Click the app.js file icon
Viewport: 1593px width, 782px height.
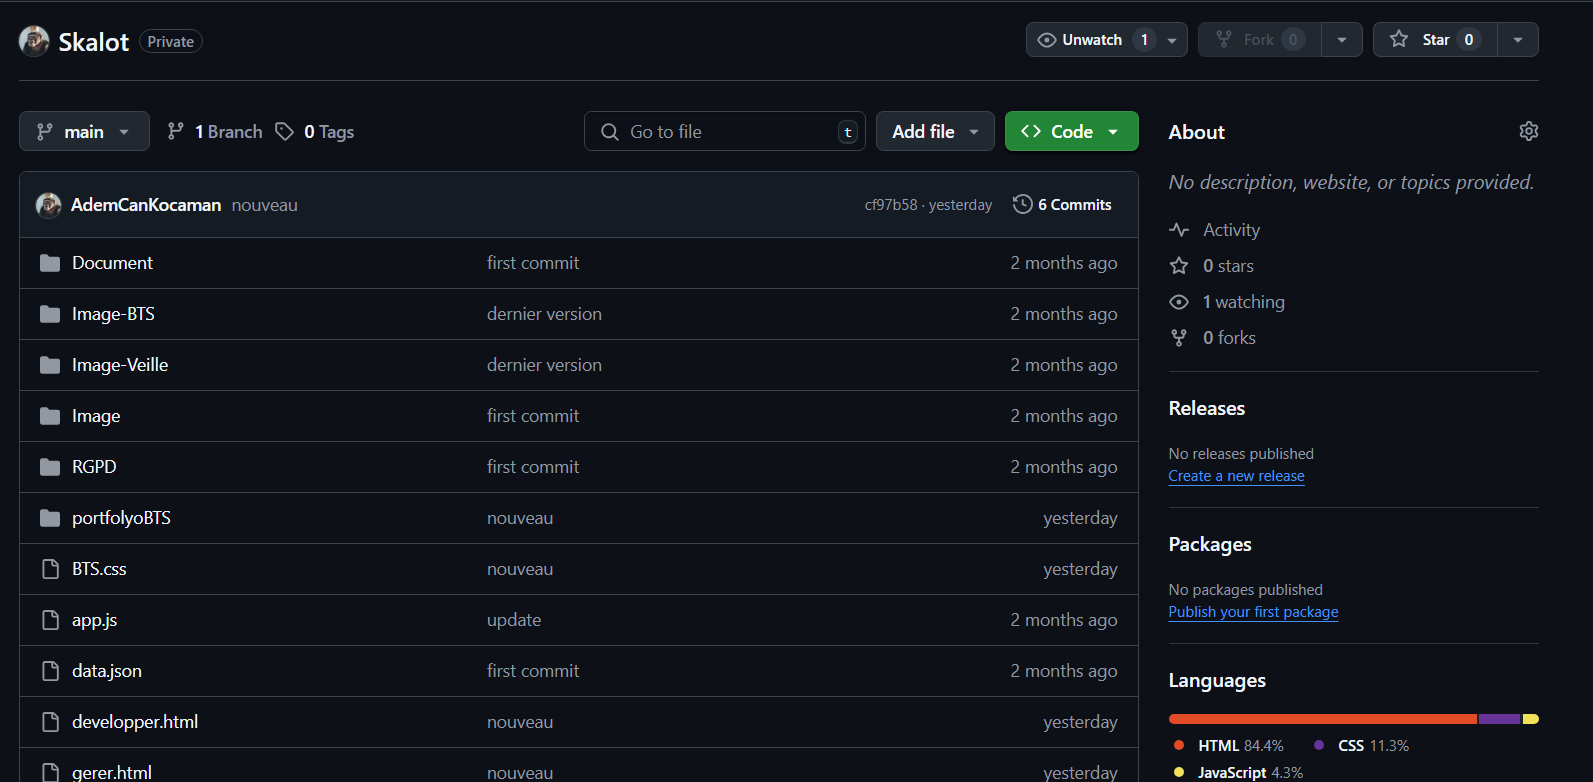coord(50,620)
